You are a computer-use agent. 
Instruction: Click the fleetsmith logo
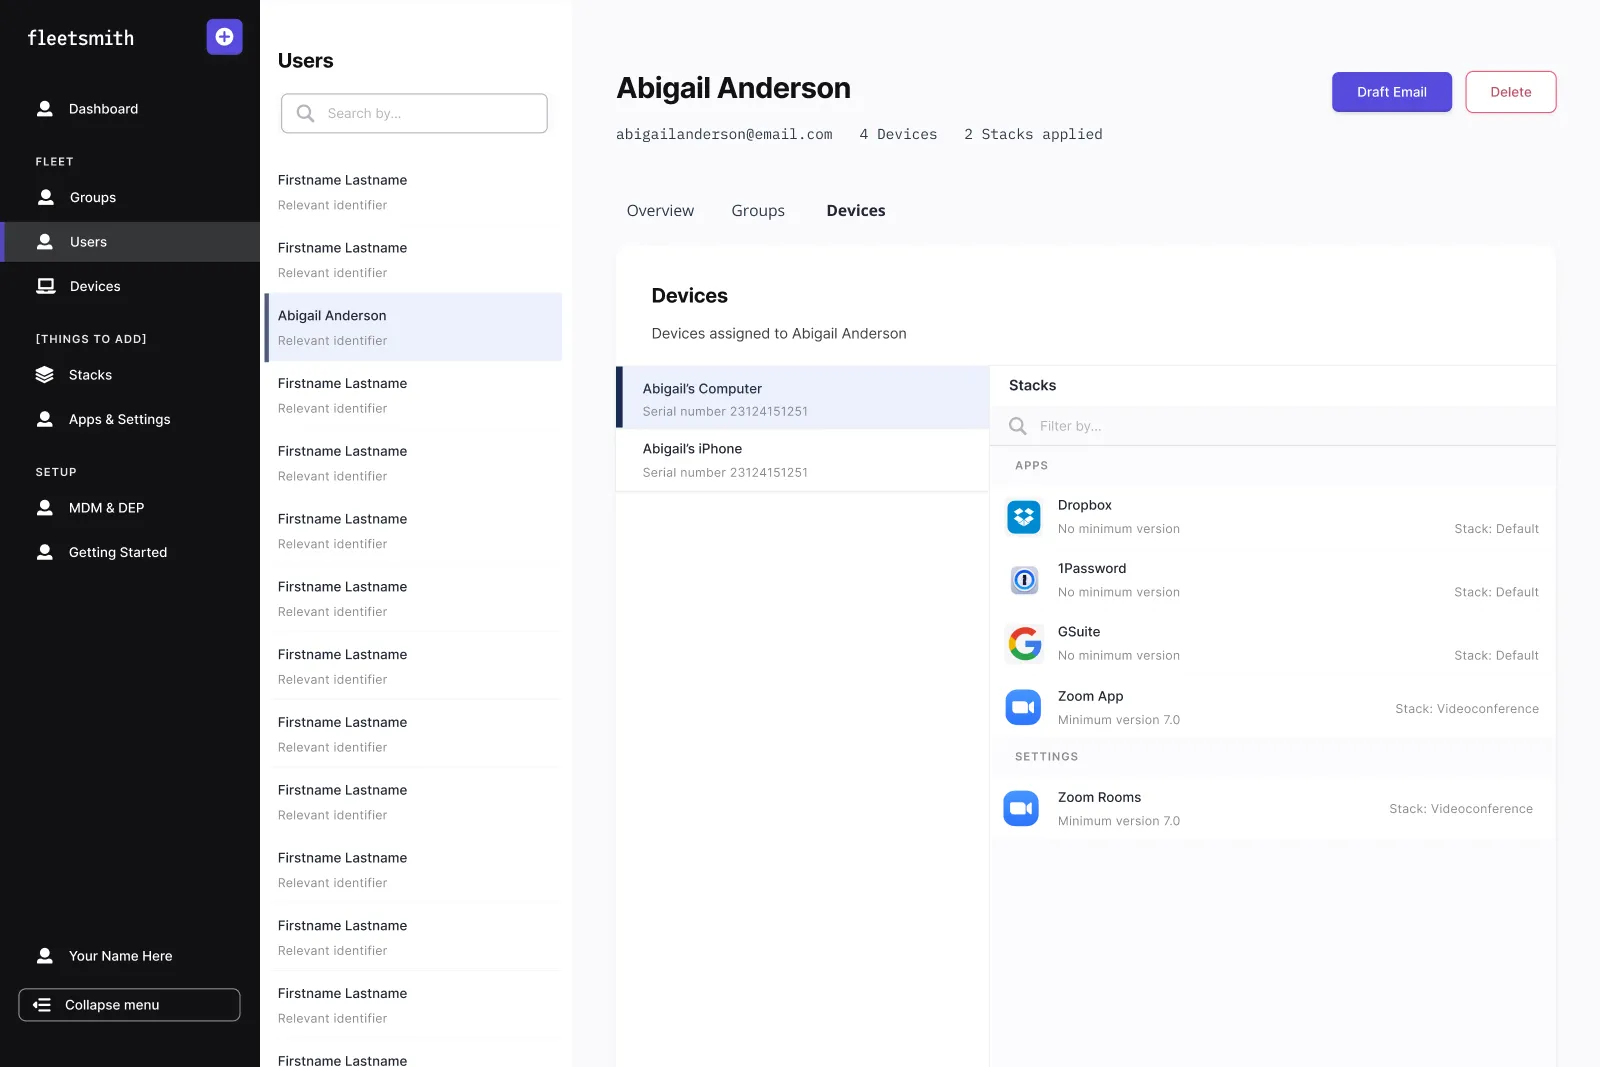(x=81, y=38)
